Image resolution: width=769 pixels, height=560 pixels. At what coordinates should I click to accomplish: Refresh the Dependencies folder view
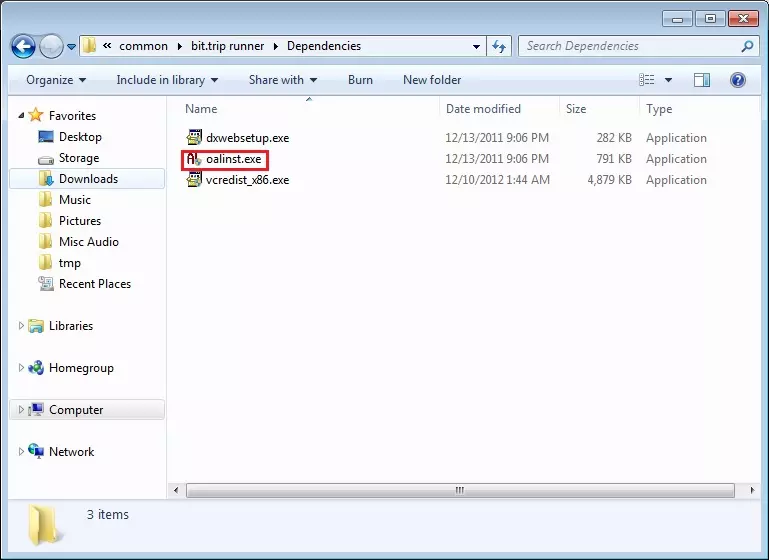click(499, 47)
